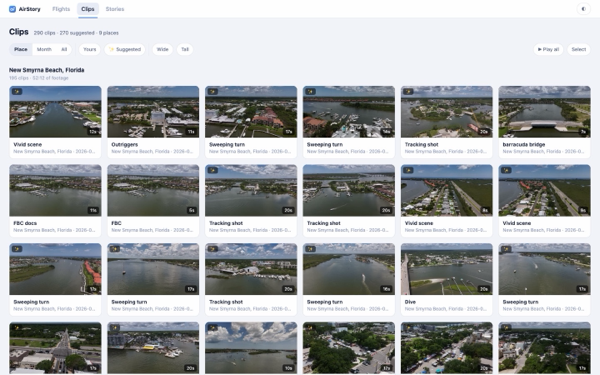The image size is (600, 375).
Task: Open the Flights tab
Action: click(x=61, y=9)
